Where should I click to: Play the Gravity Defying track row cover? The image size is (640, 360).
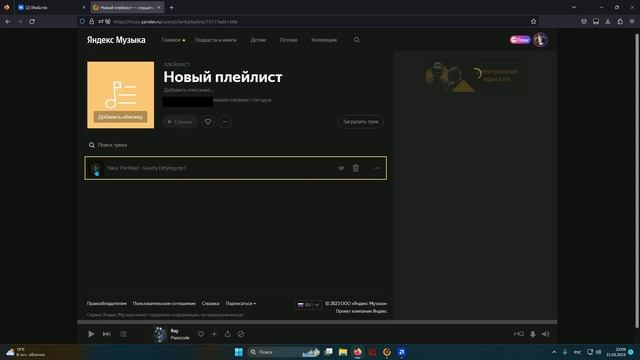point(96,168)
